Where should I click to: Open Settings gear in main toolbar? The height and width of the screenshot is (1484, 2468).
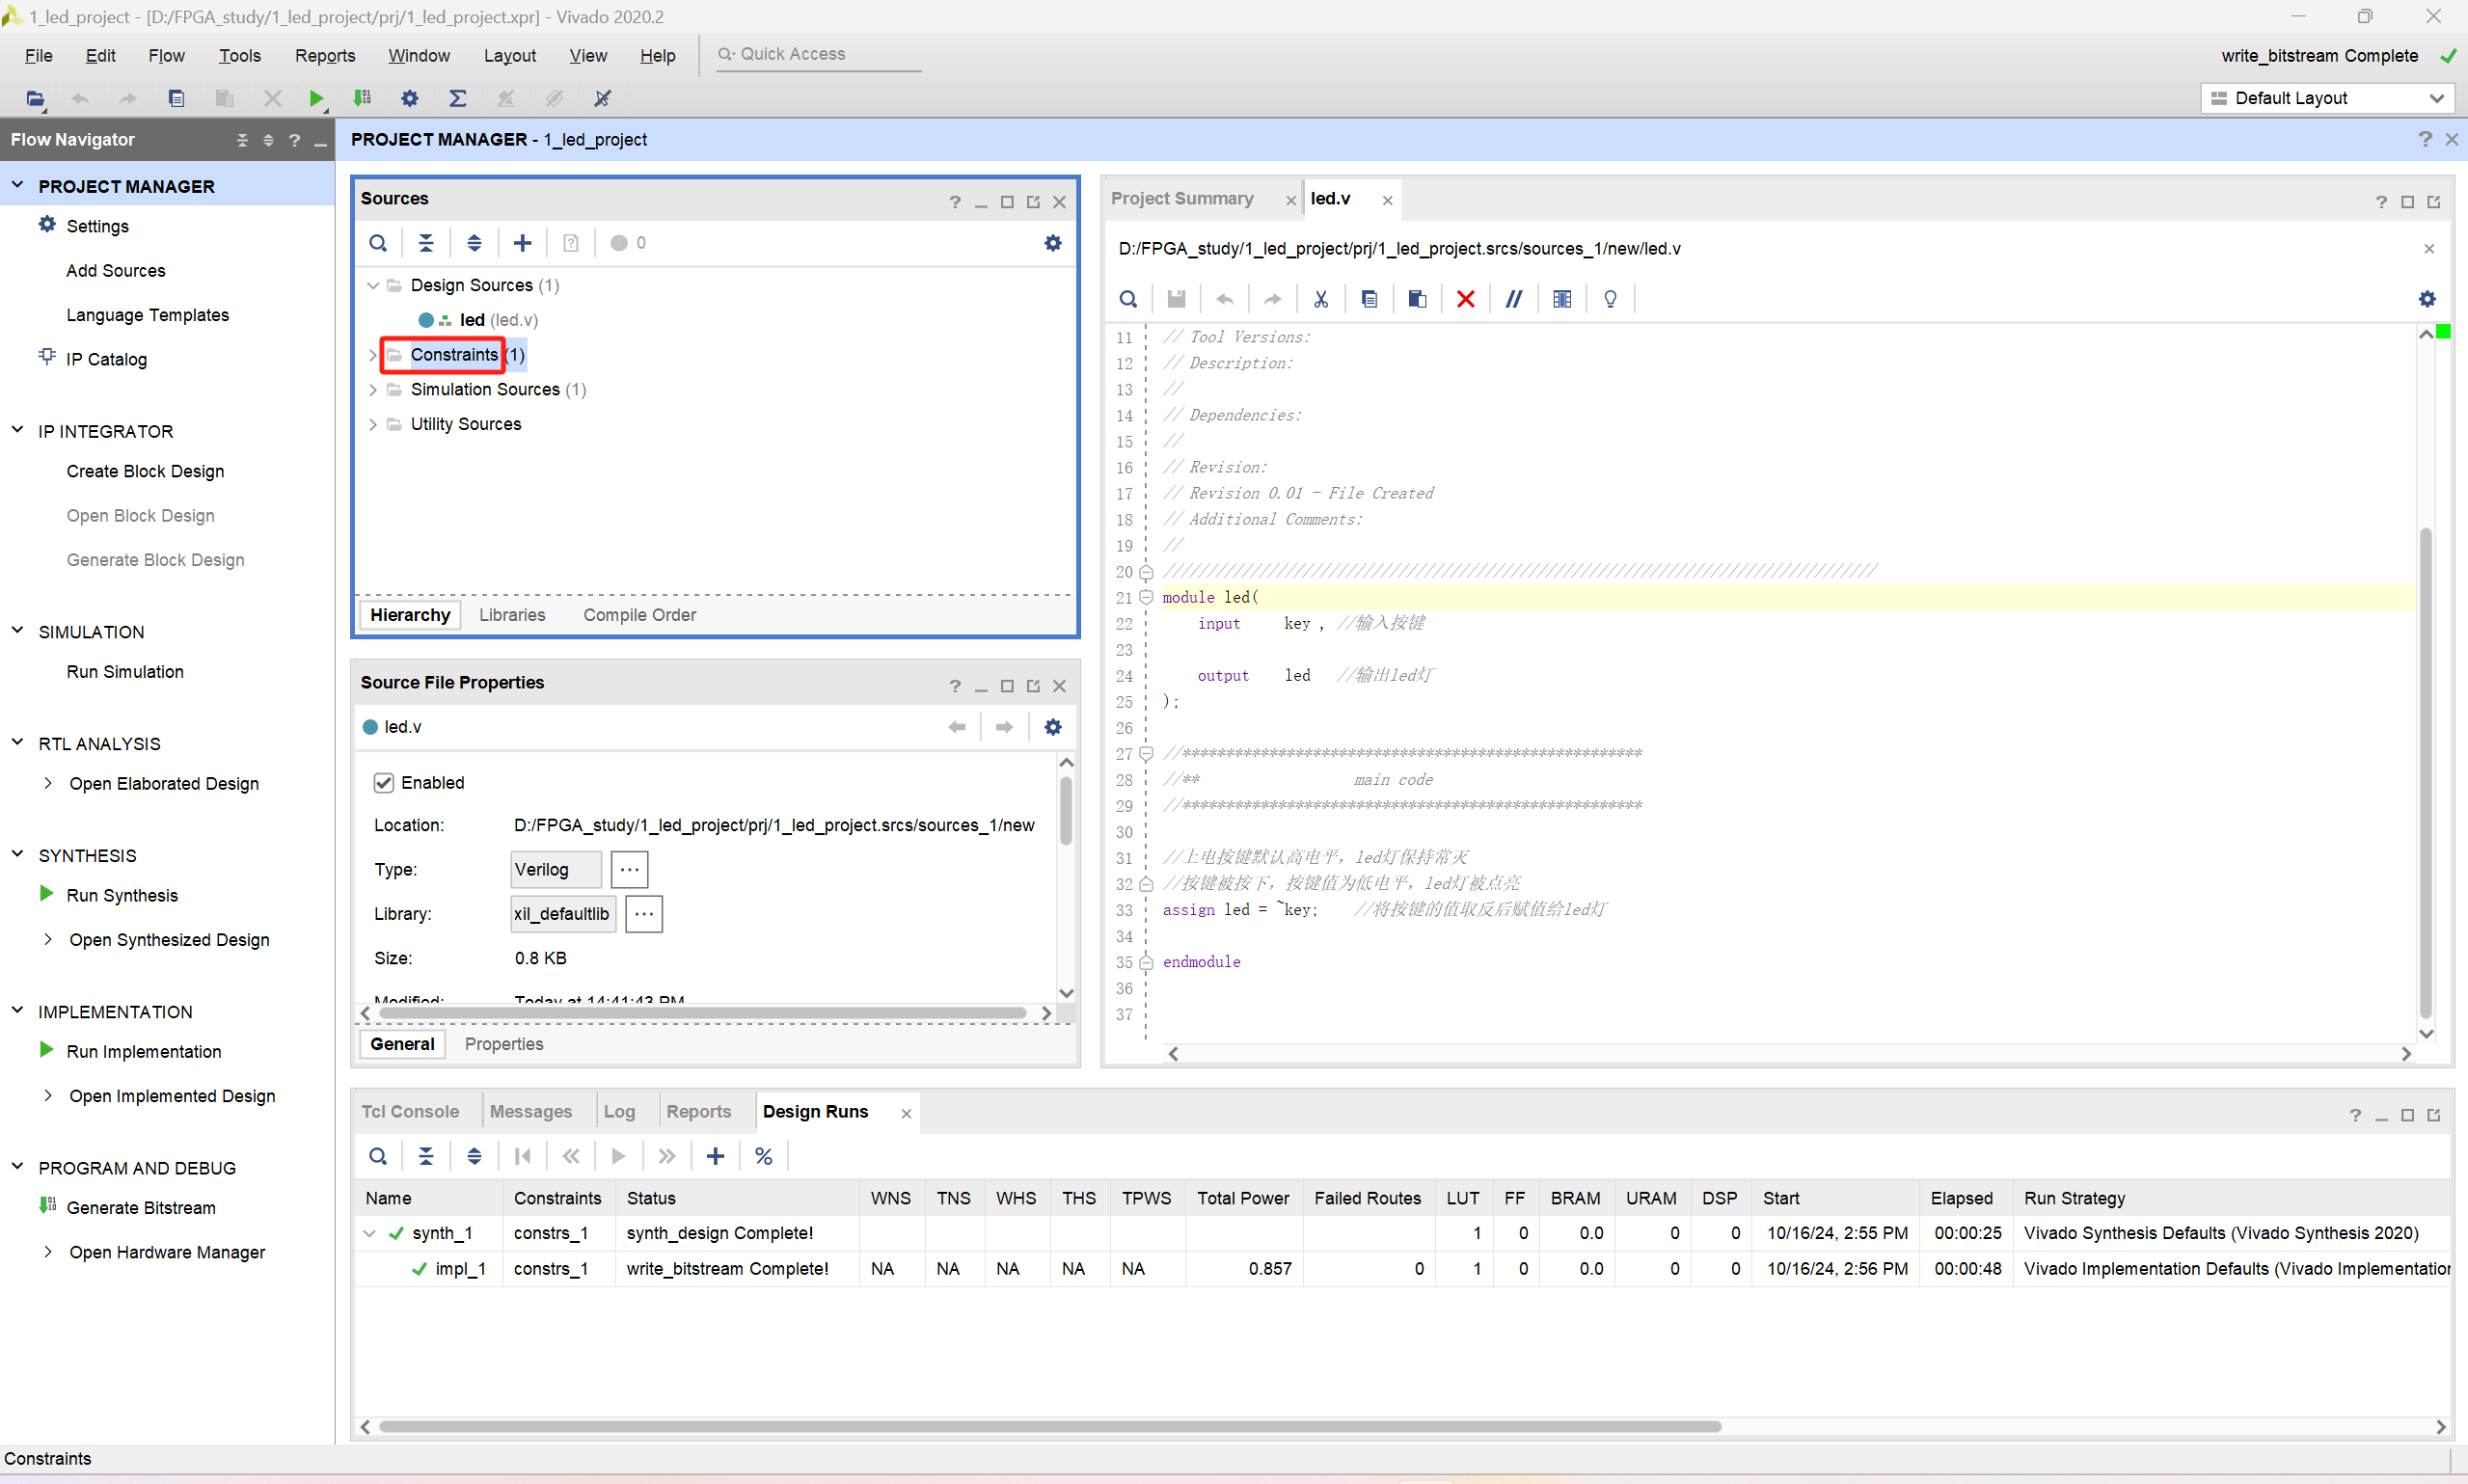click(x=409, y=98)
